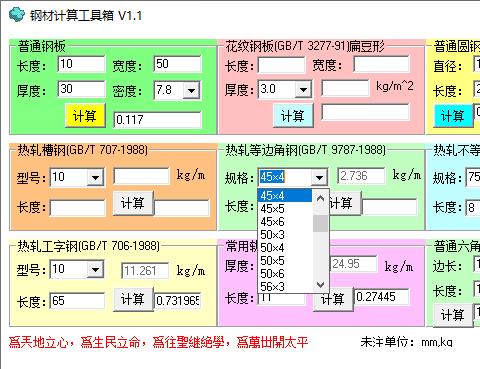The image size is (480, 369).
Task: Click the 热轧等边角钢(GB/T 9787-1988) group title
Action: point(305,150)
